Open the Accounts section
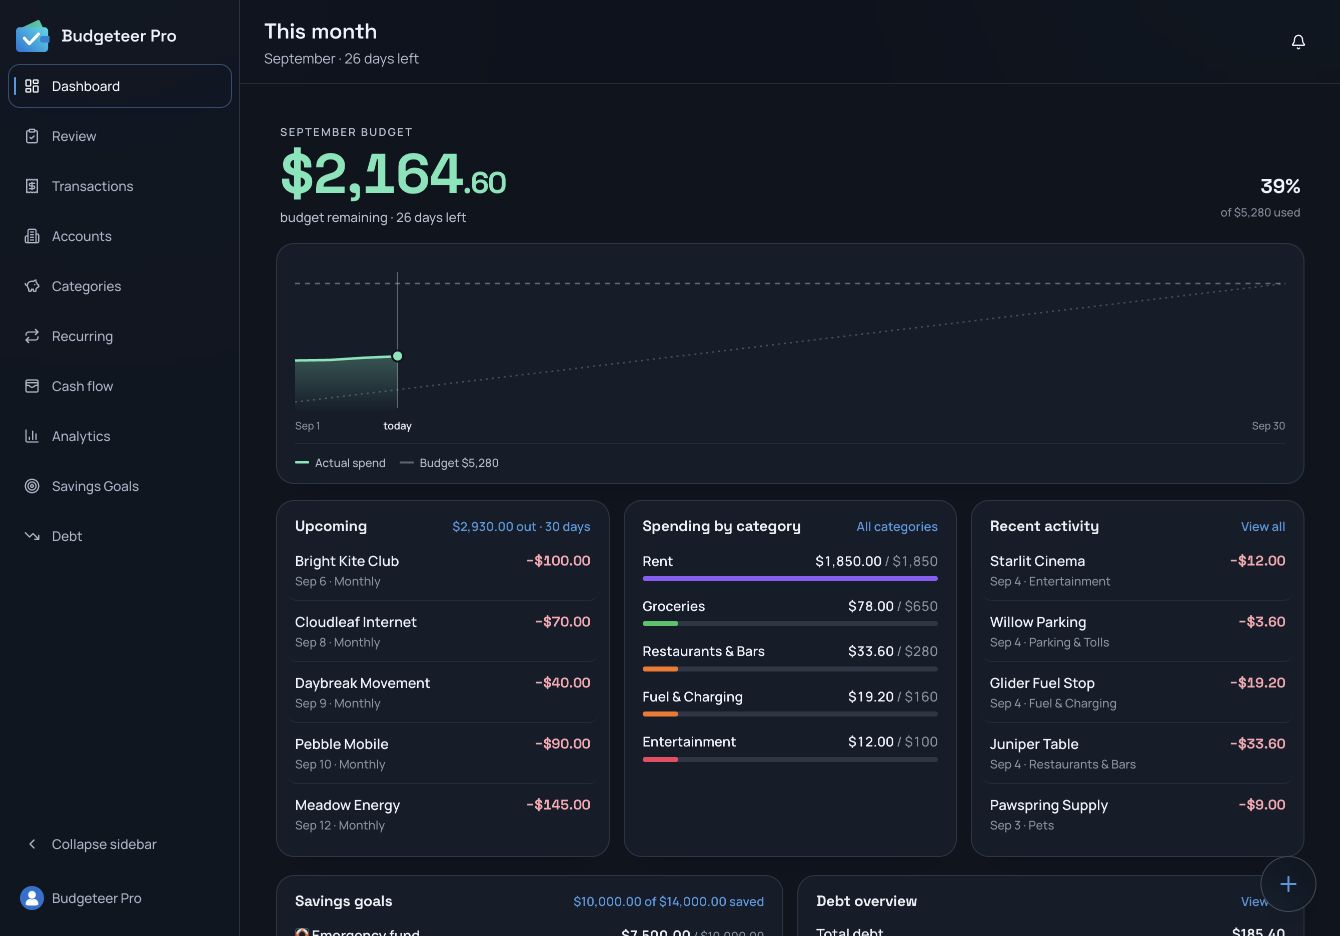The height and width of the screenshot is (936, 1340). click(120, 236)
